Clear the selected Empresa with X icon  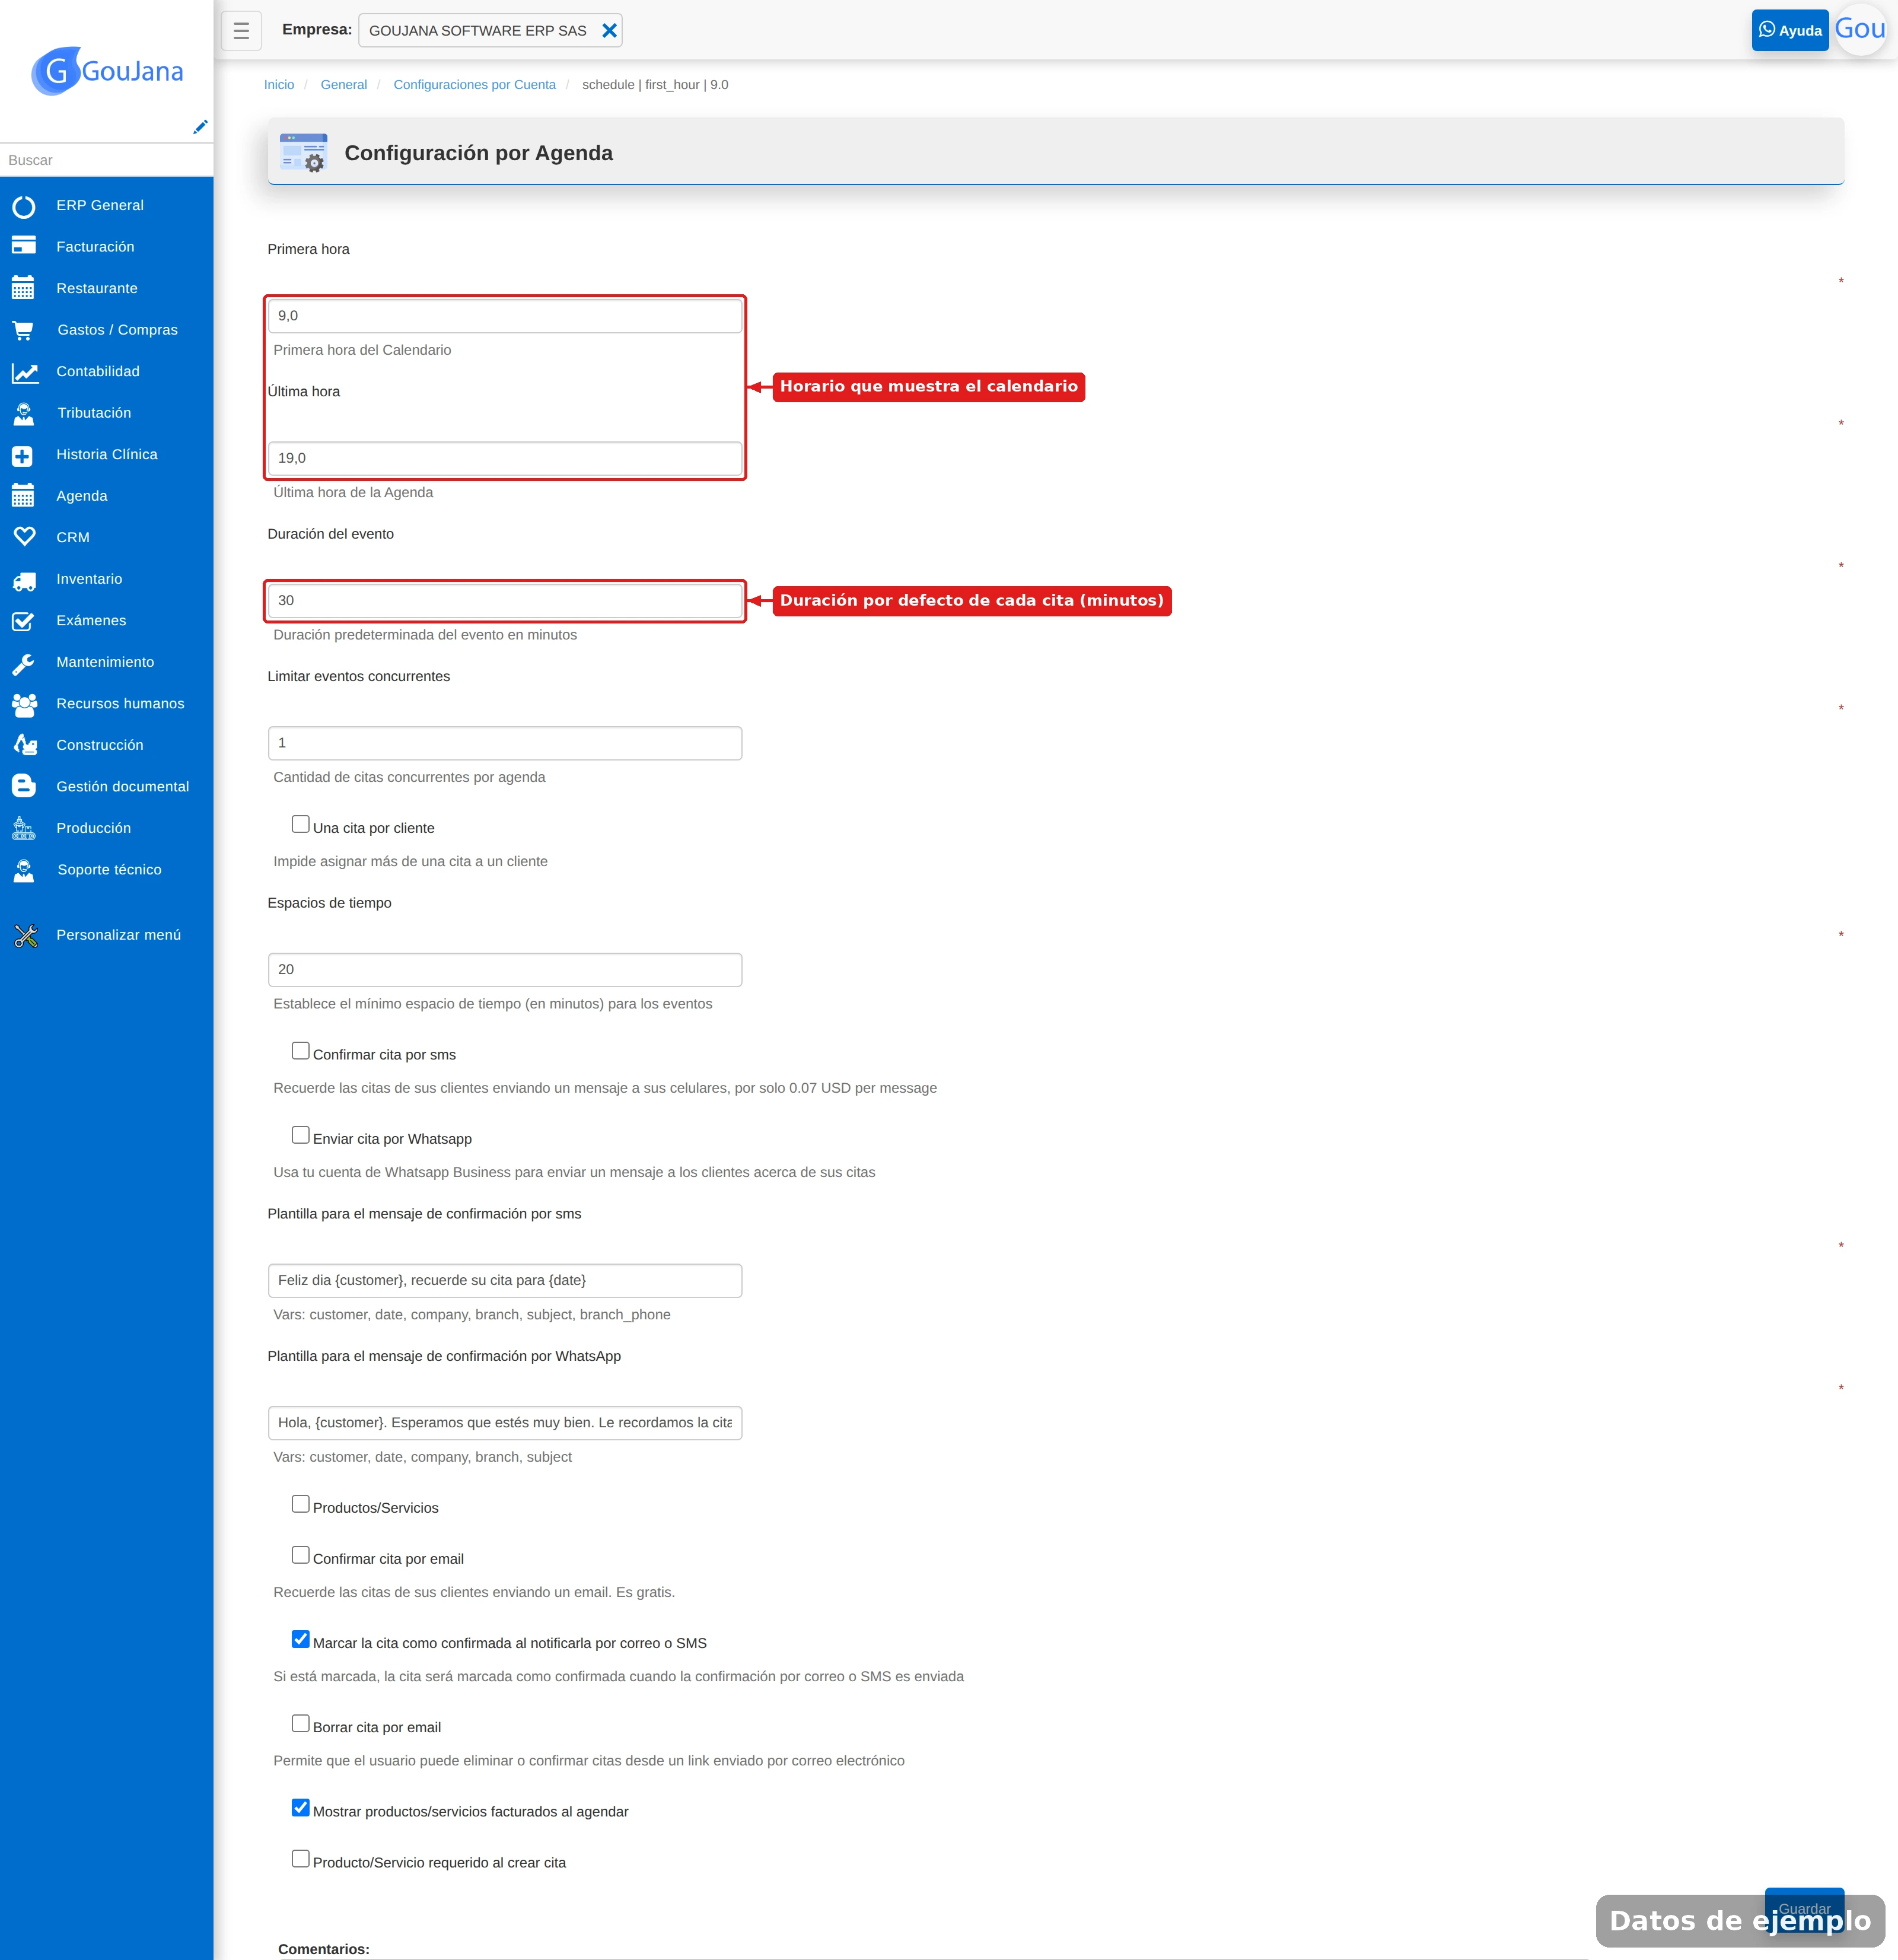[609, 31]
